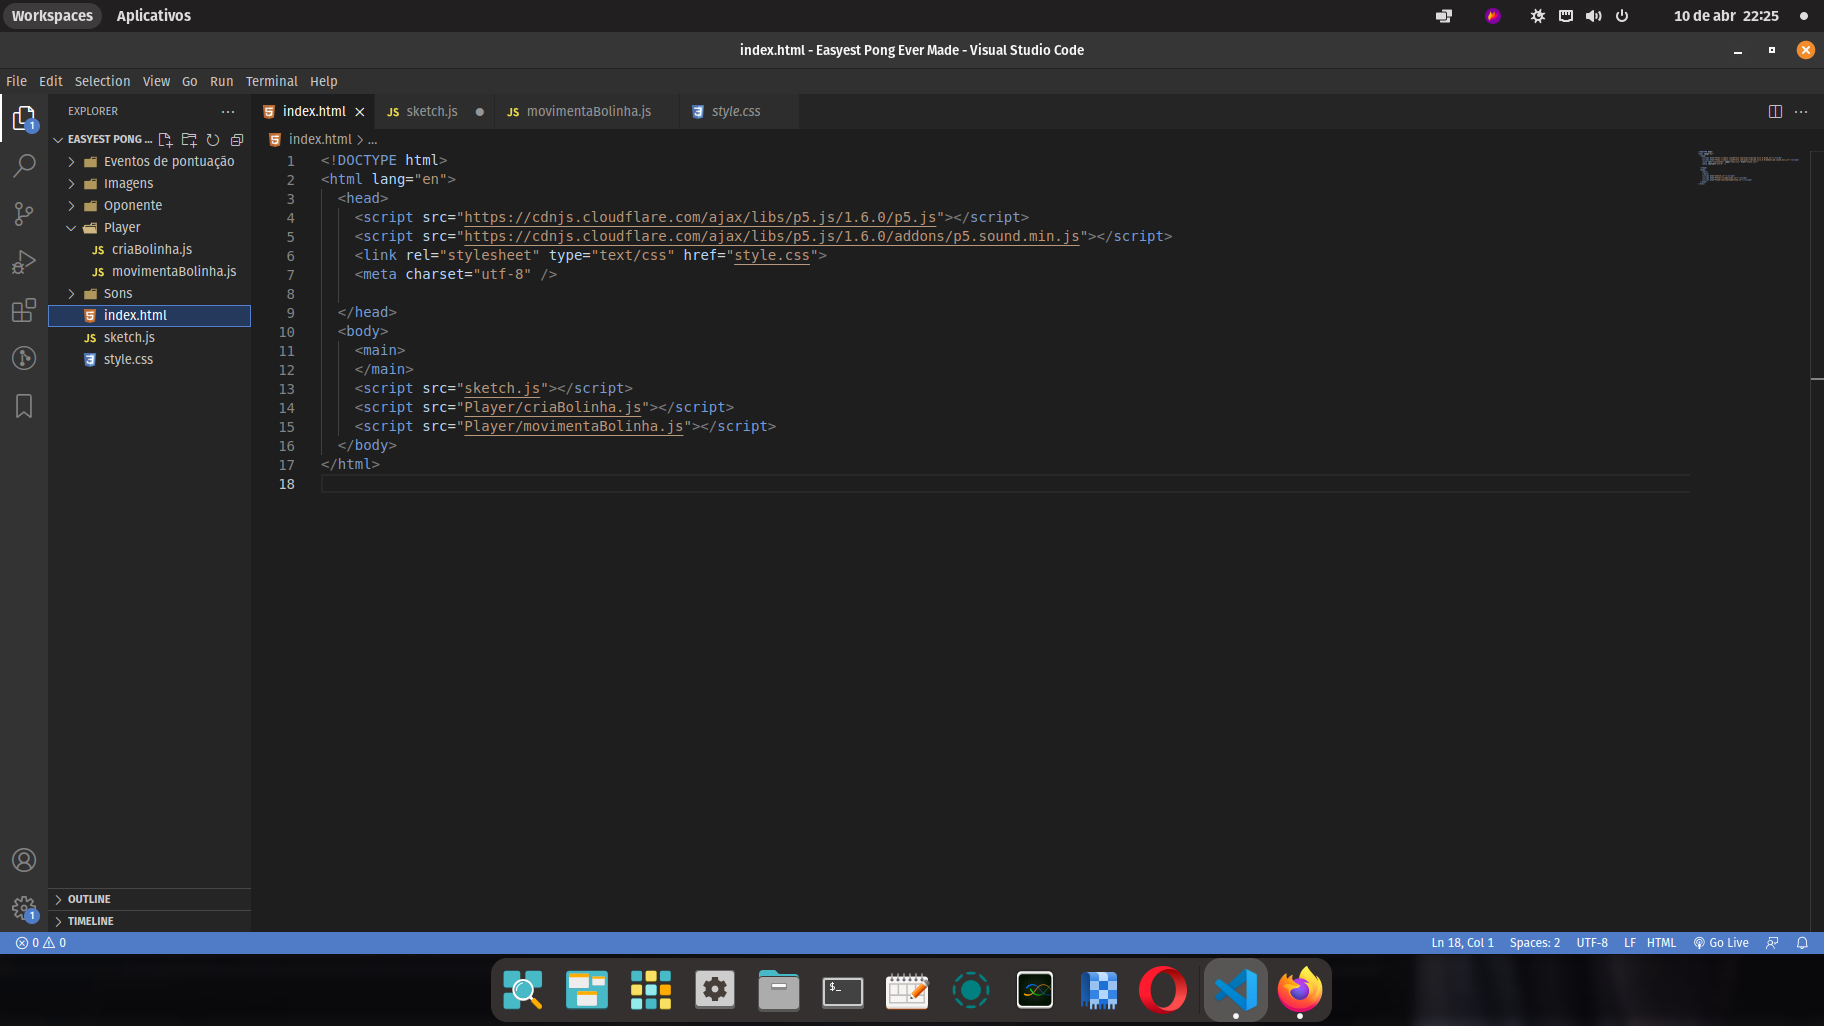The image size is (1824, 1026).
Task: Open the Selection menu
Action: (x=102, y=82)
